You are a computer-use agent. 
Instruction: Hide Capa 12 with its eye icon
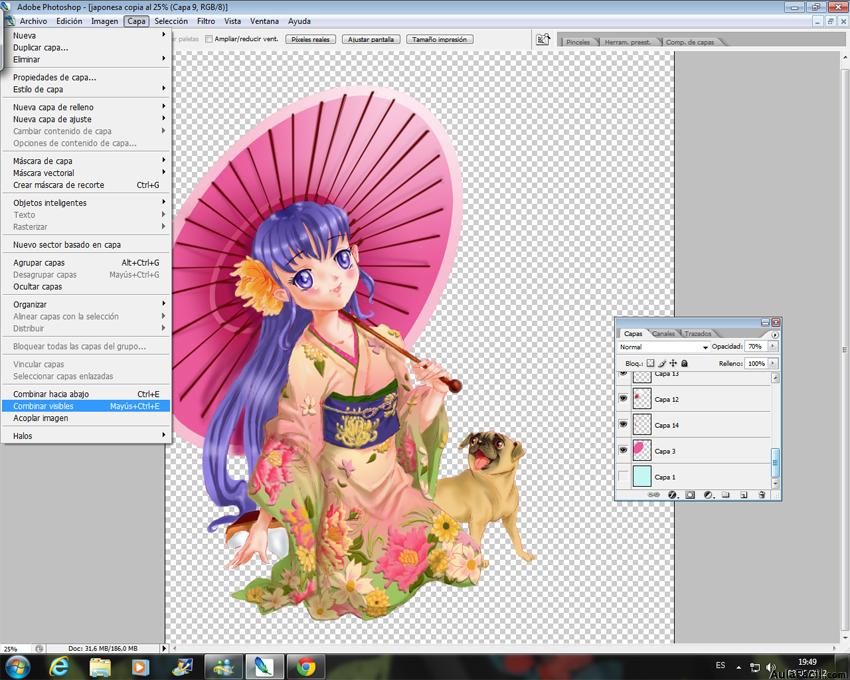(x=623, y=399)
